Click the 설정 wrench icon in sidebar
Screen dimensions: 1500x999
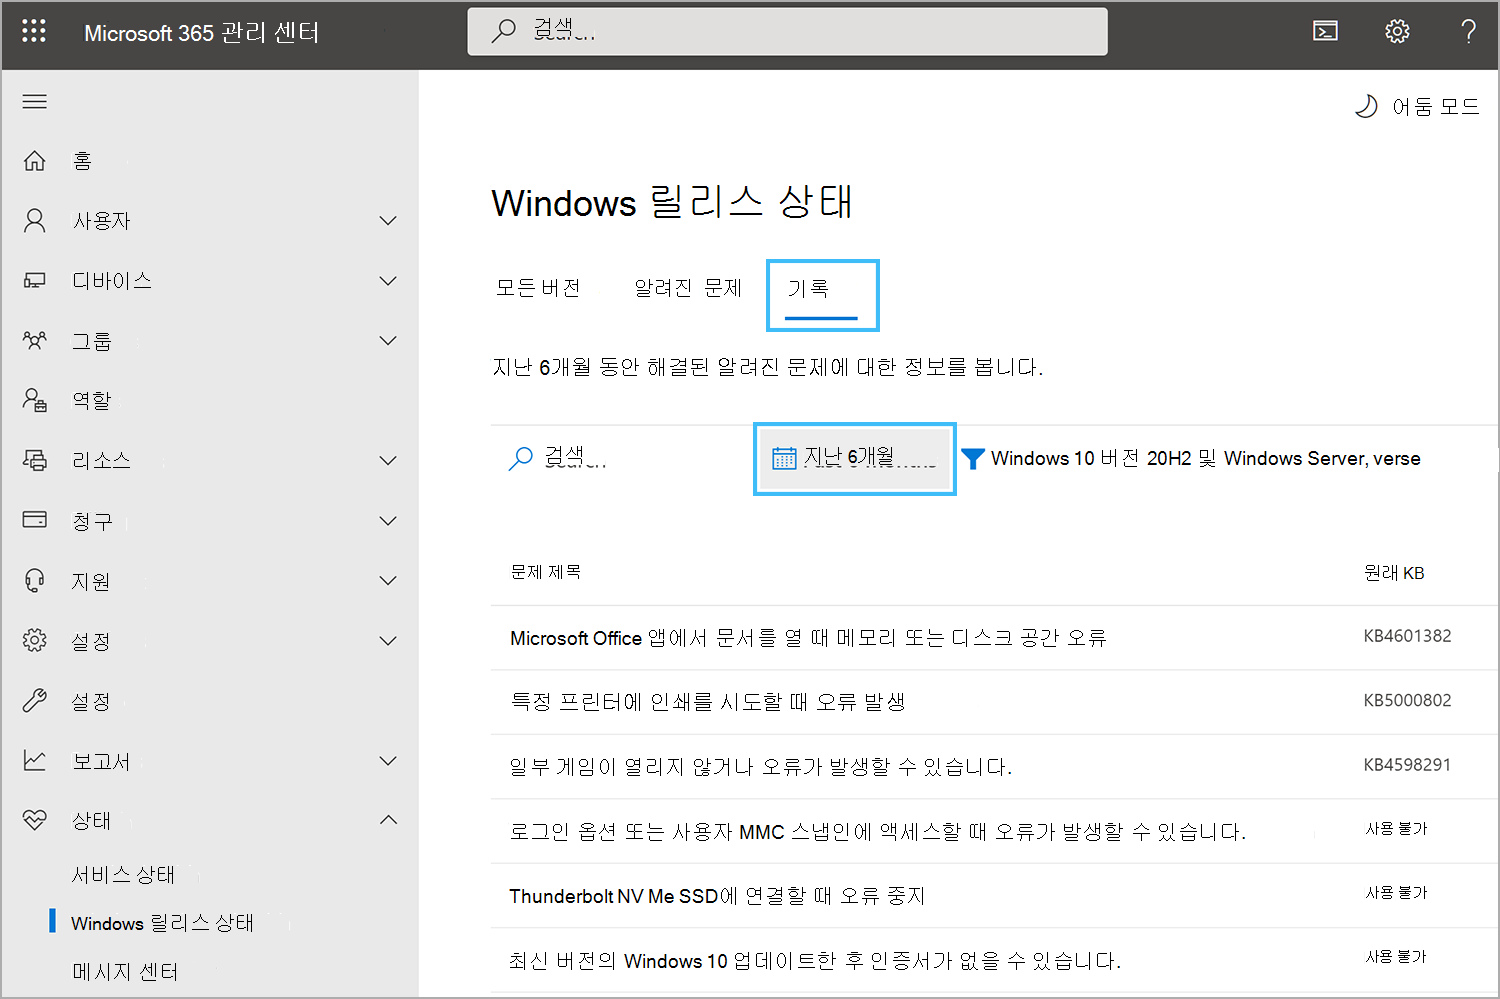coord(35,701)
